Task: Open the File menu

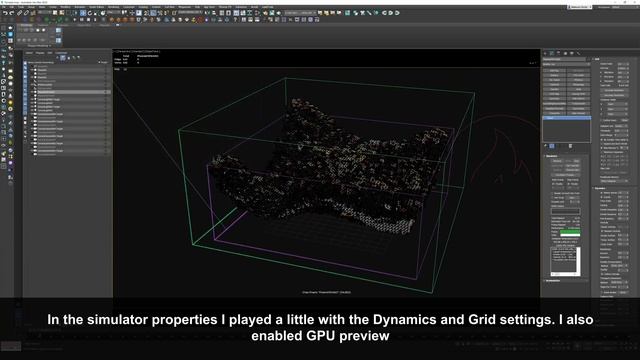Action: pos(3,7)
